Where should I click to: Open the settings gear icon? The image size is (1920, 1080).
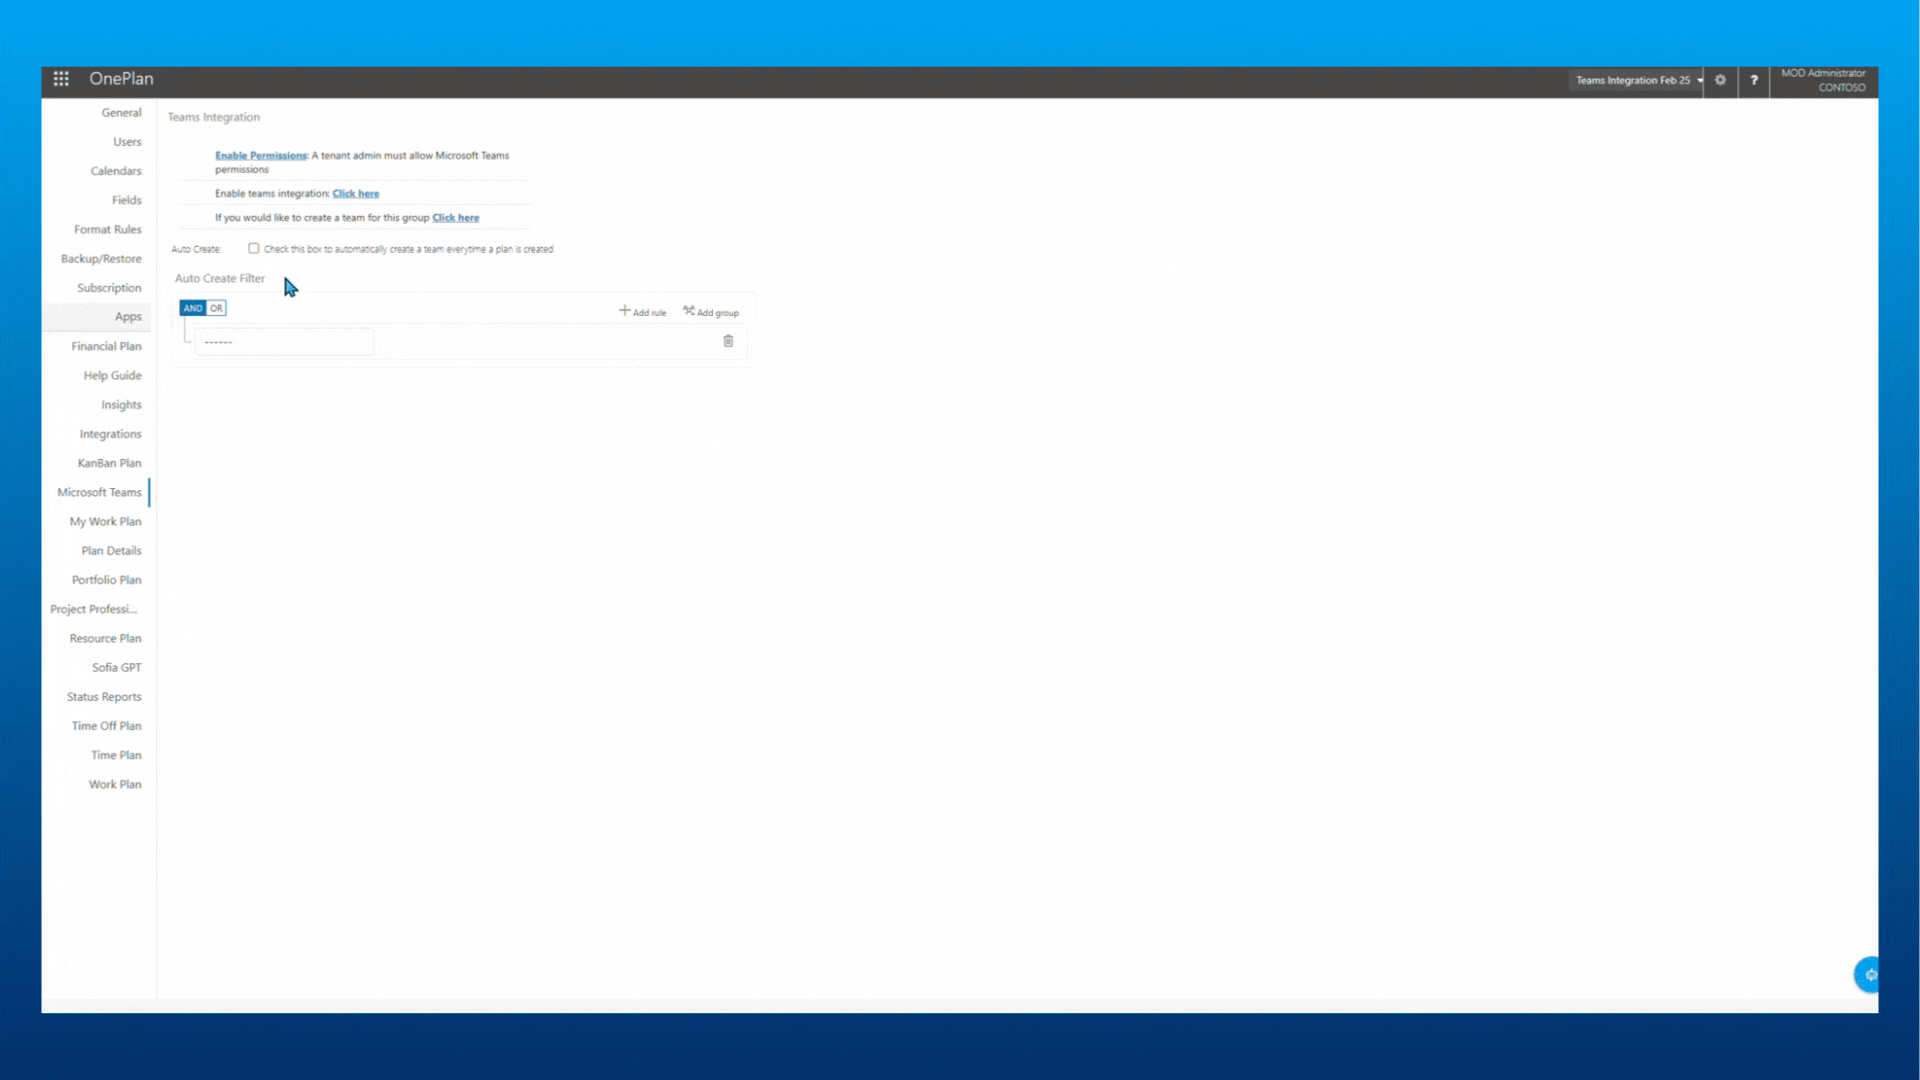coord(1720,80)
